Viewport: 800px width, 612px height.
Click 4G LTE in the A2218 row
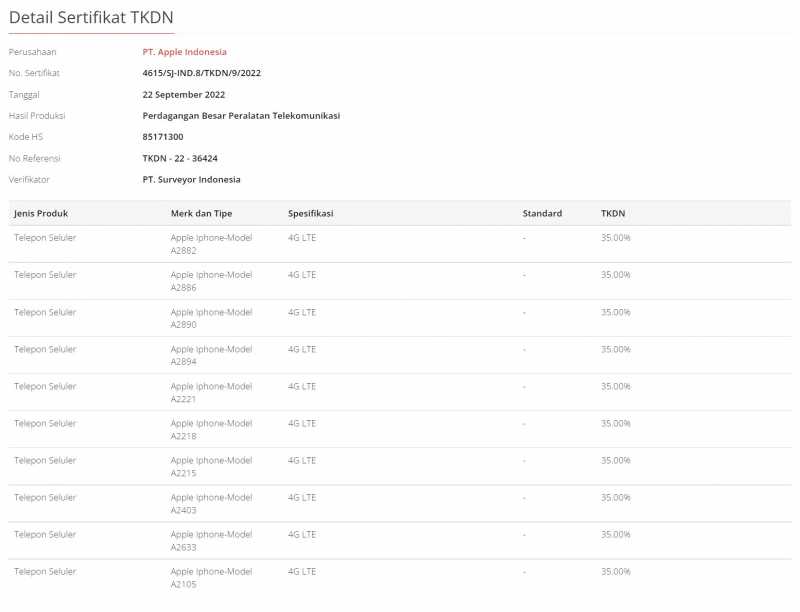(302, 423)
